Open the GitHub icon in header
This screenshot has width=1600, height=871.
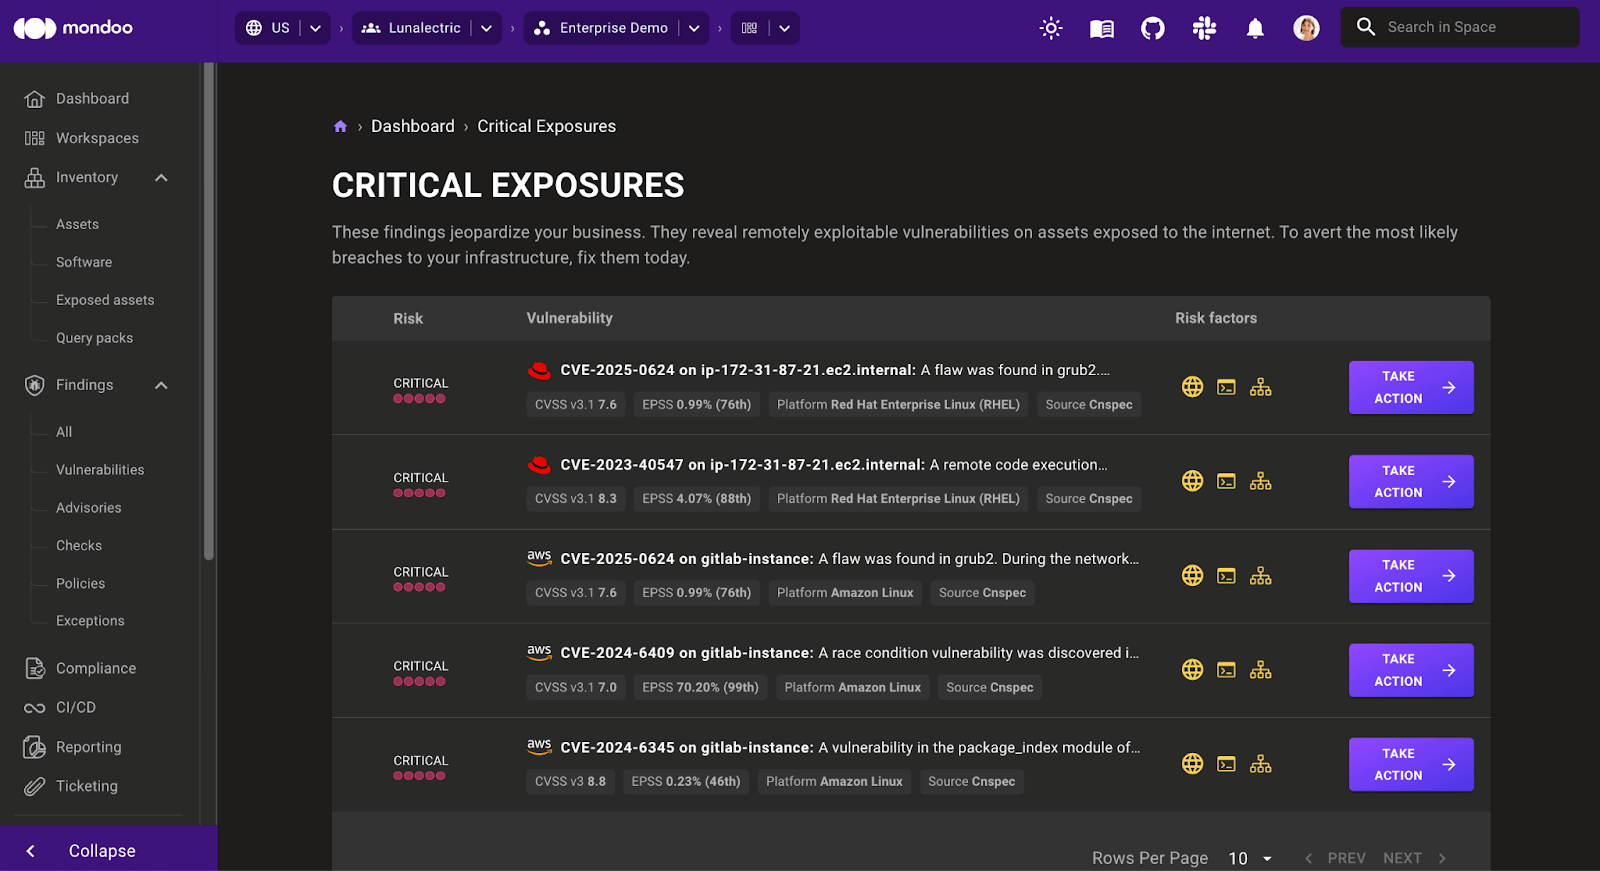pyautogui.click(x=1153, y=28)
